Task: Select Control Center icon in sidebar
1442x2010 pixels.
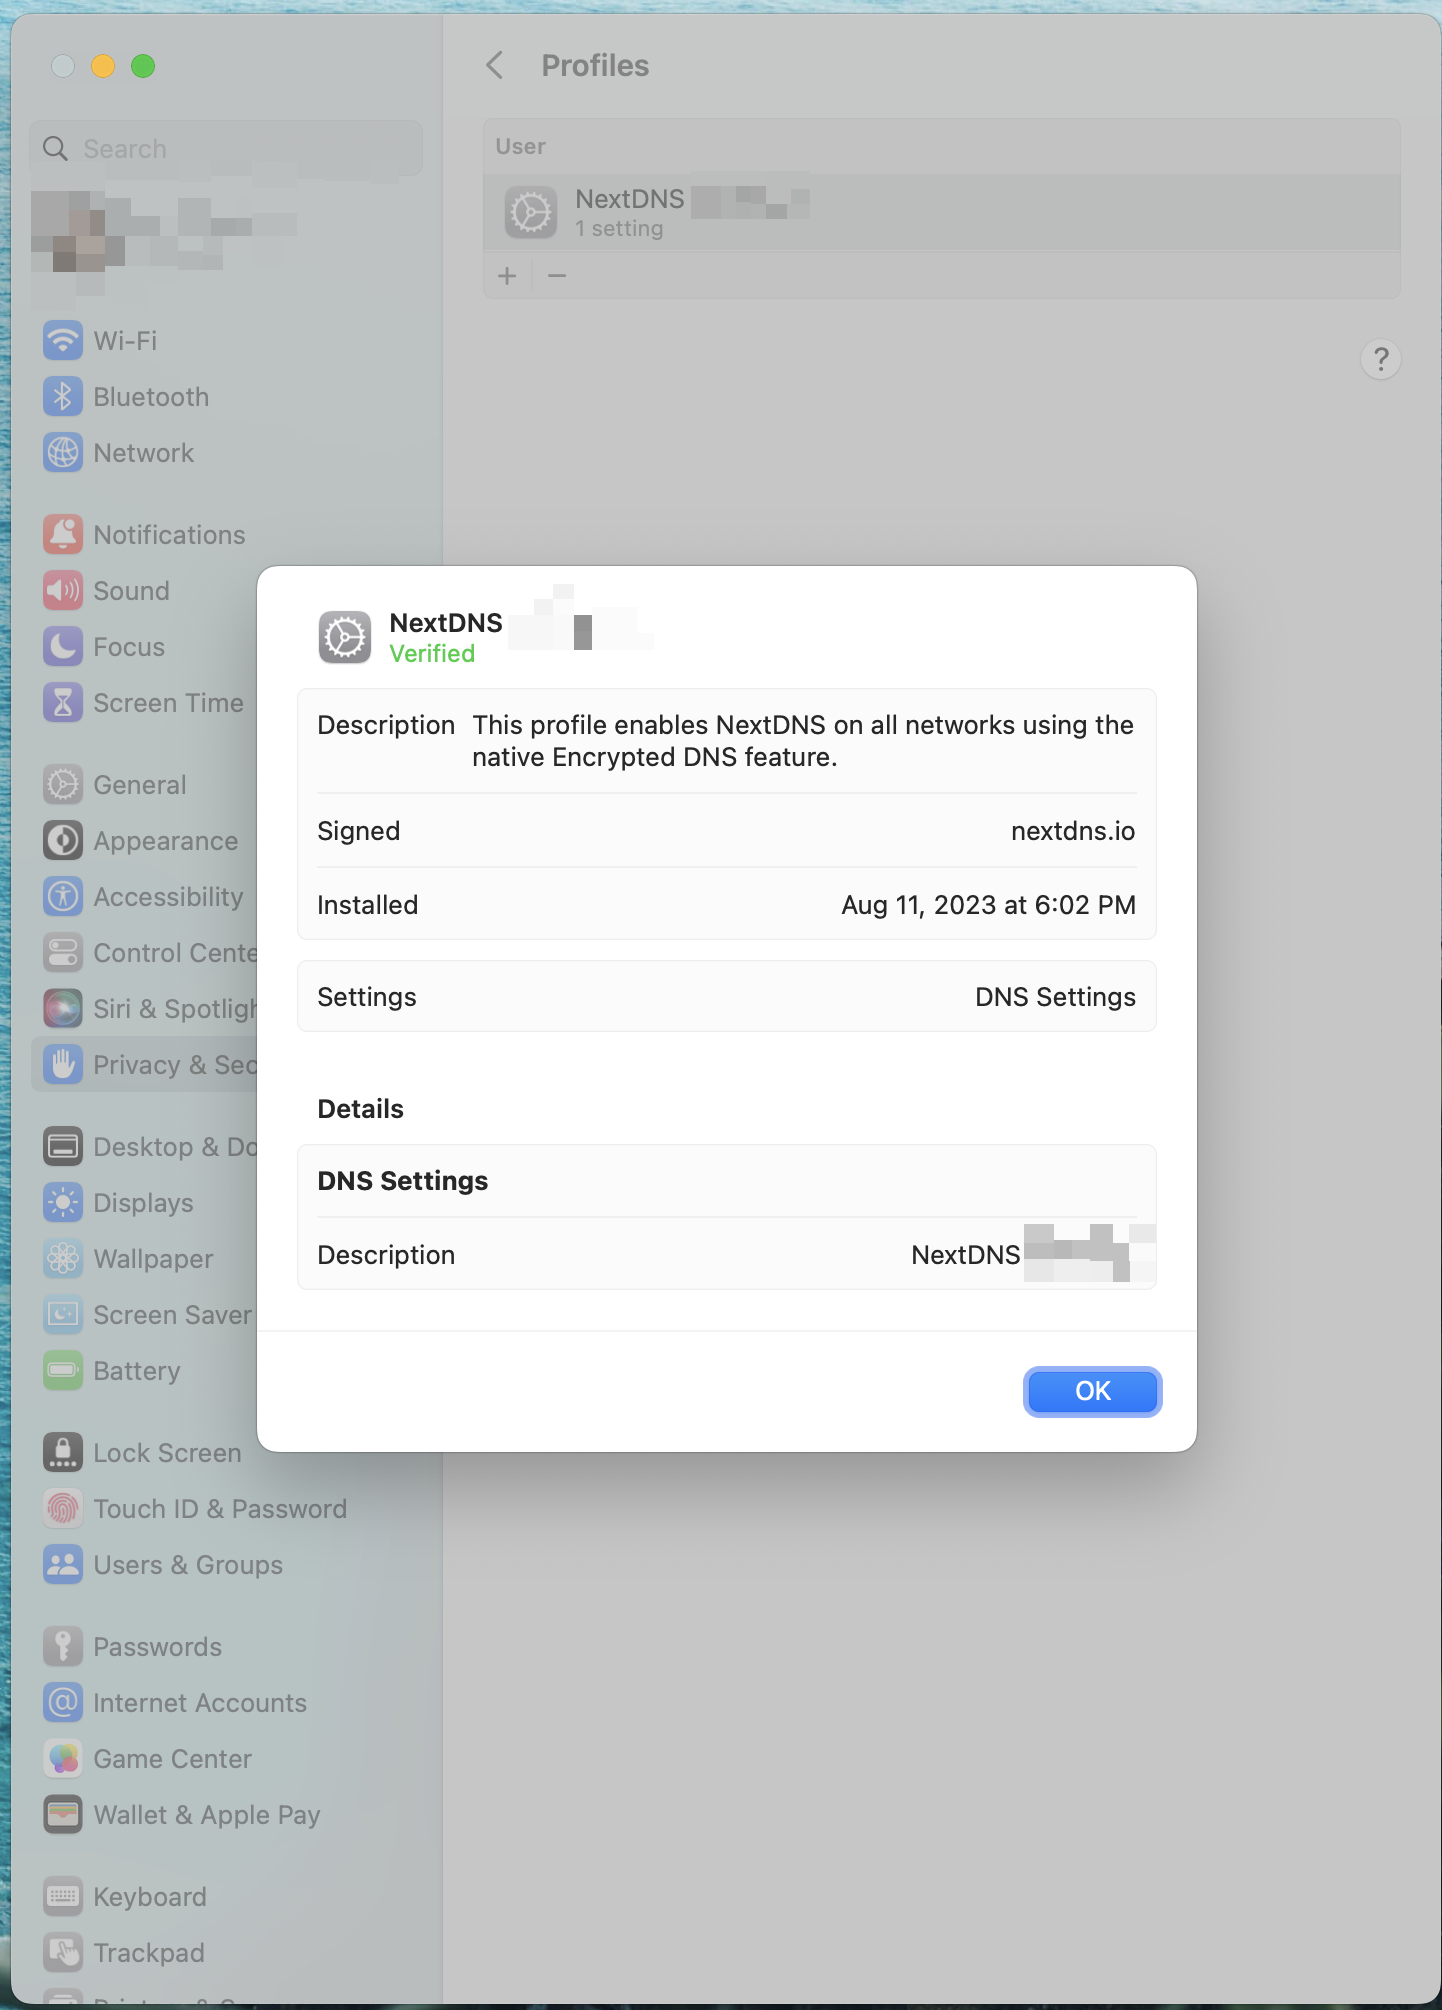Action: (63, 953)
